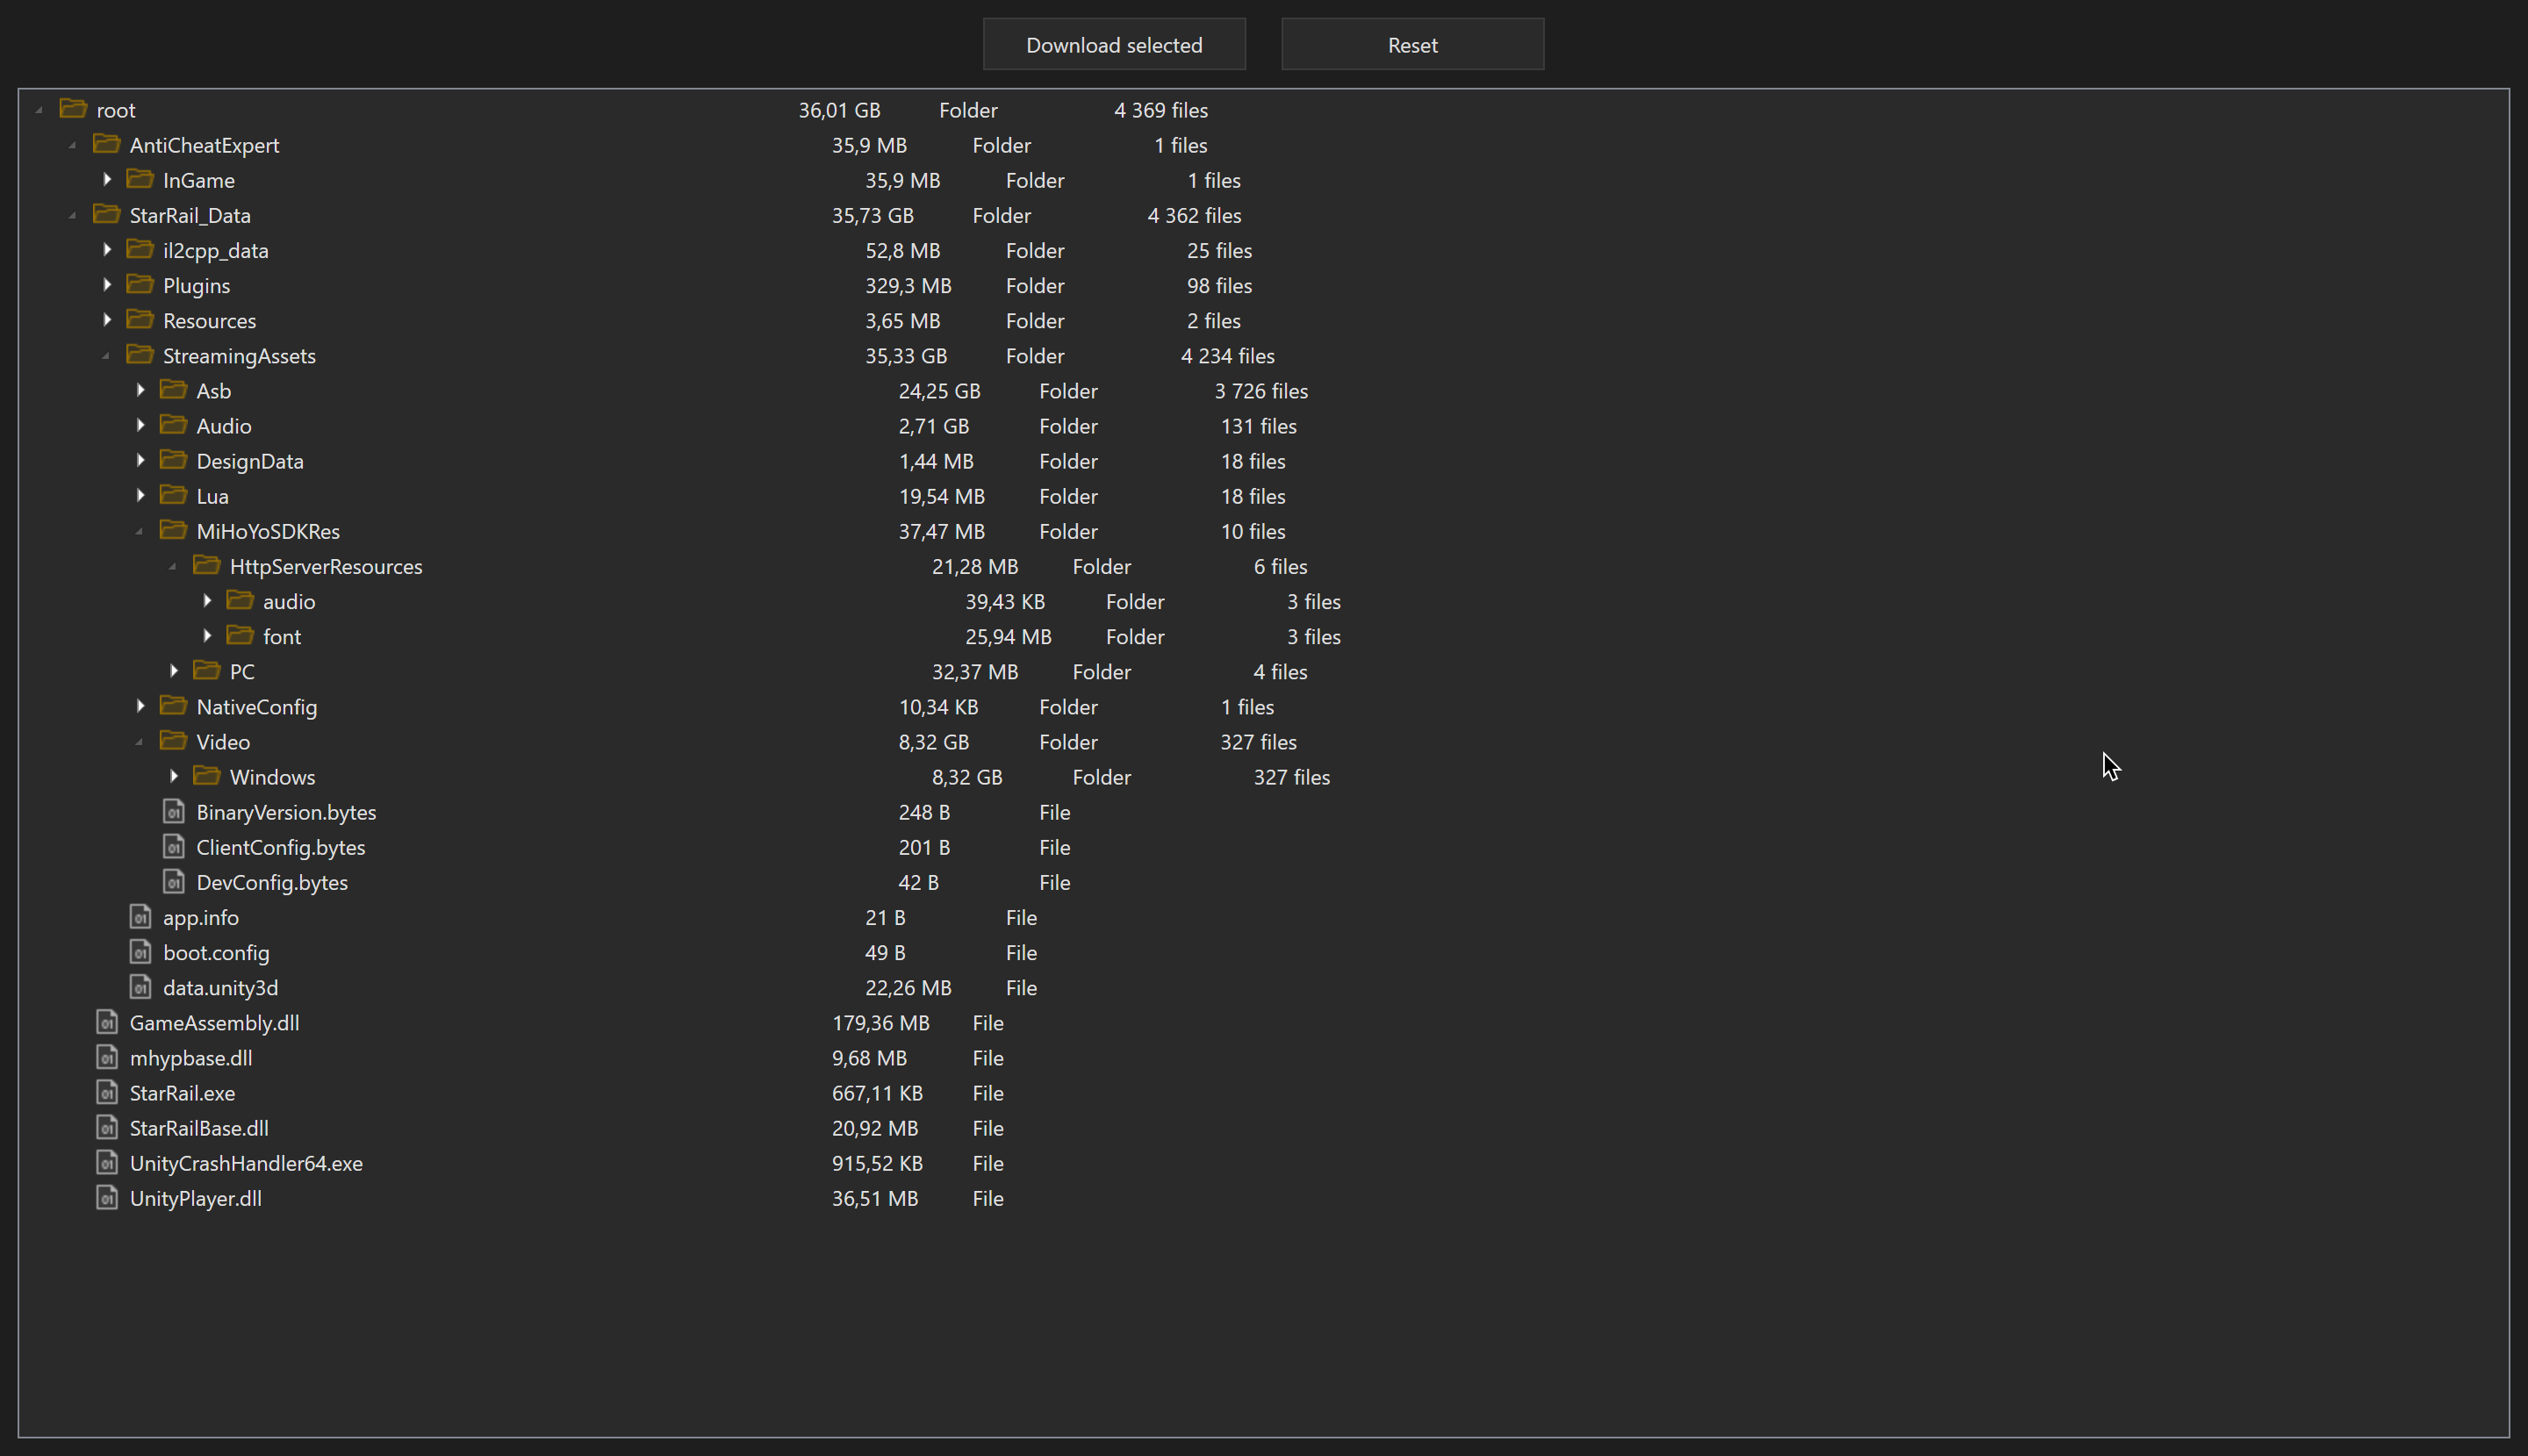Expand the il2cpp_data folder
This screenshot has height=1456, width=2528.
pos(107,250)
